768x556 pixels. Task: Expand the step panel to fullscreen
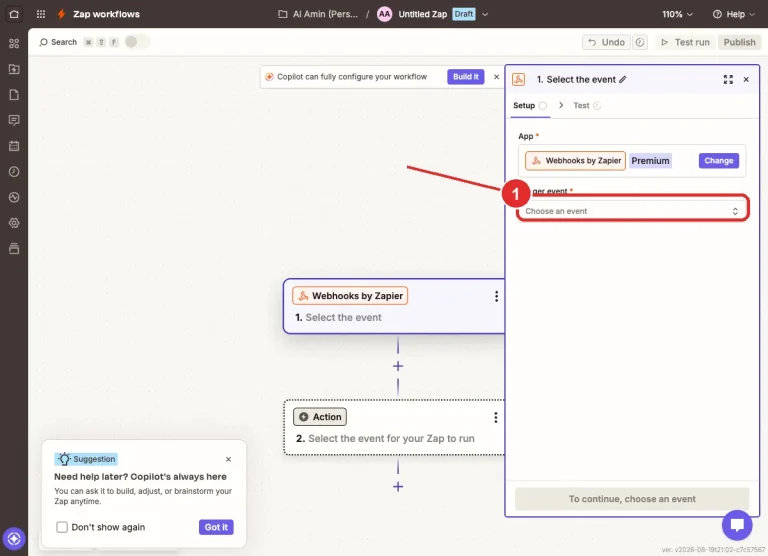(x=728, y=79)
